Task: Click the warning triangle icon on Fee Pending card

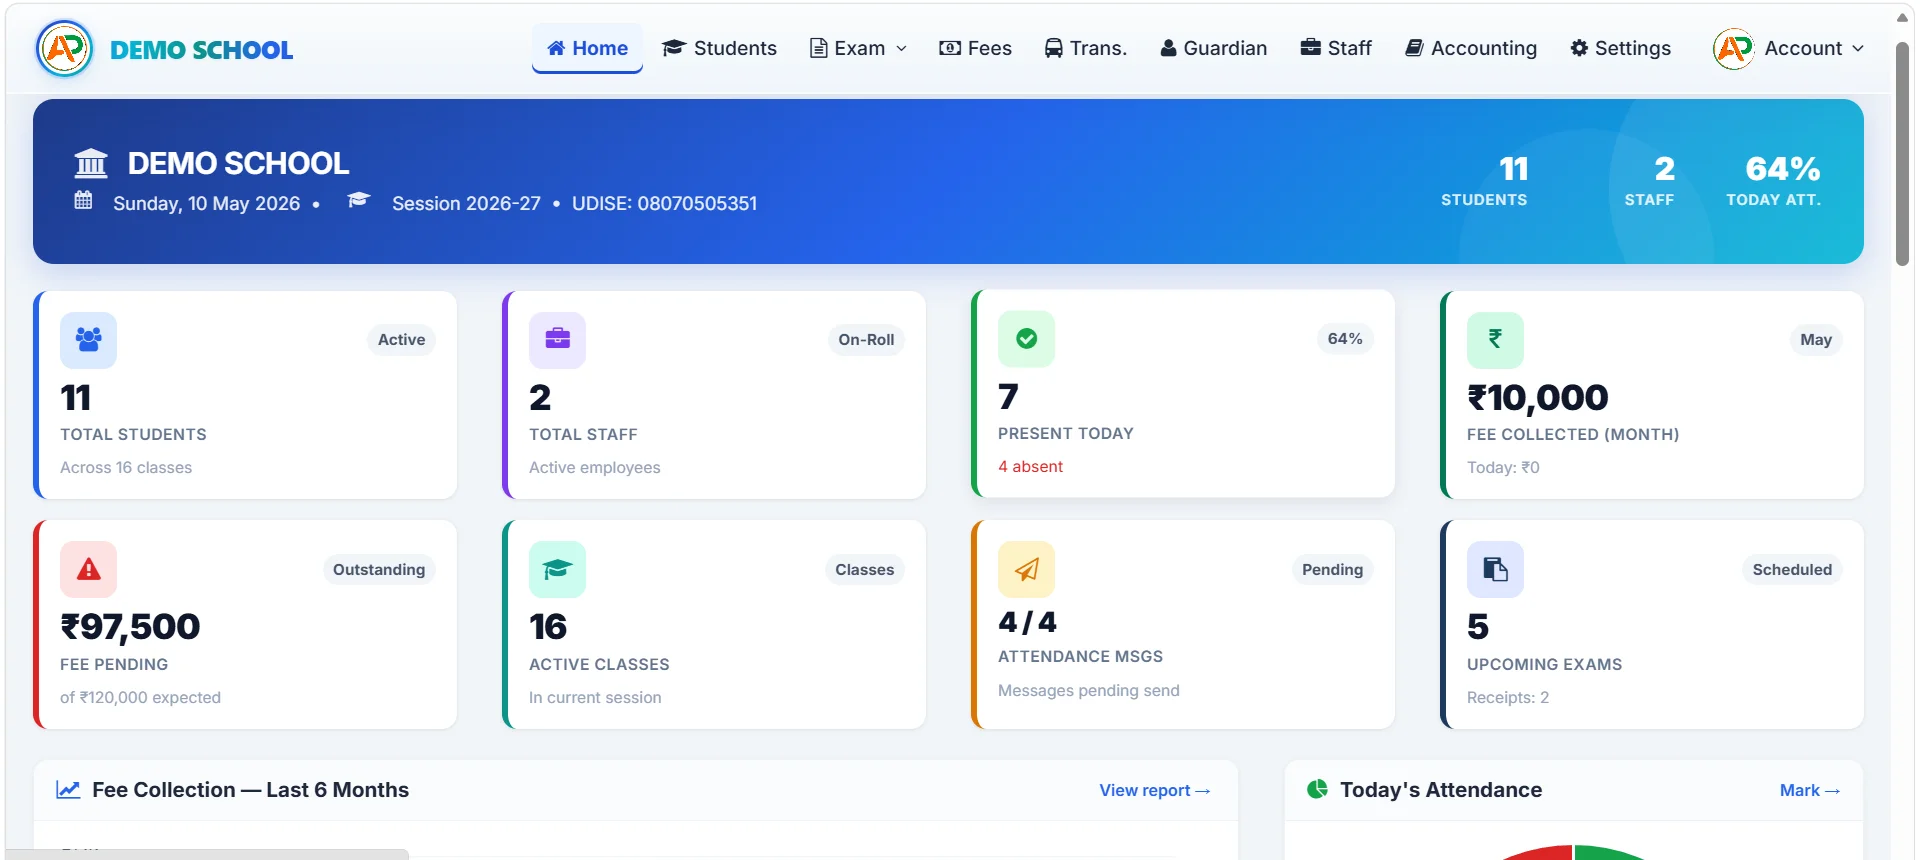Action: point(88,569)
